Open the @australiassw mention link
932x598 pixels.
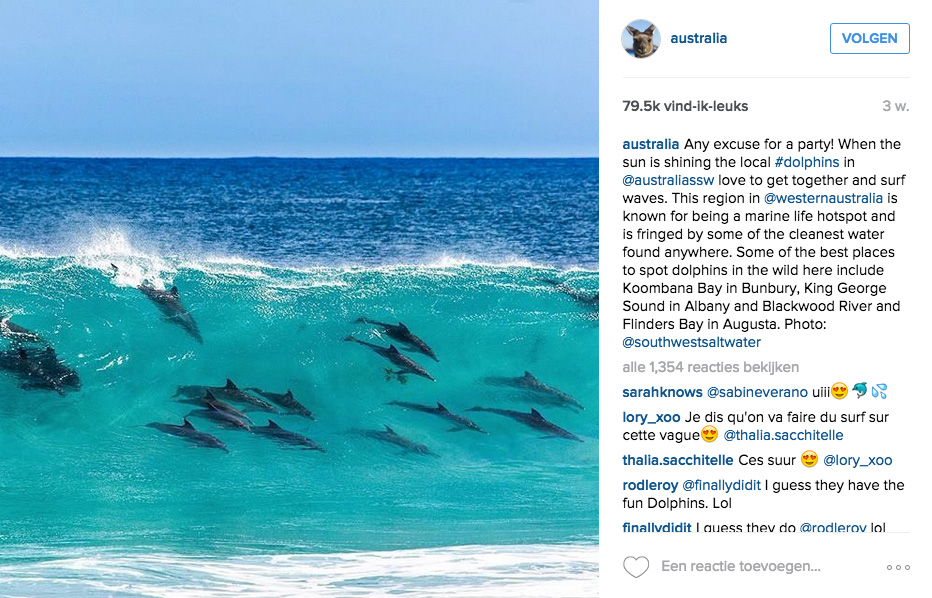[668, 180]
